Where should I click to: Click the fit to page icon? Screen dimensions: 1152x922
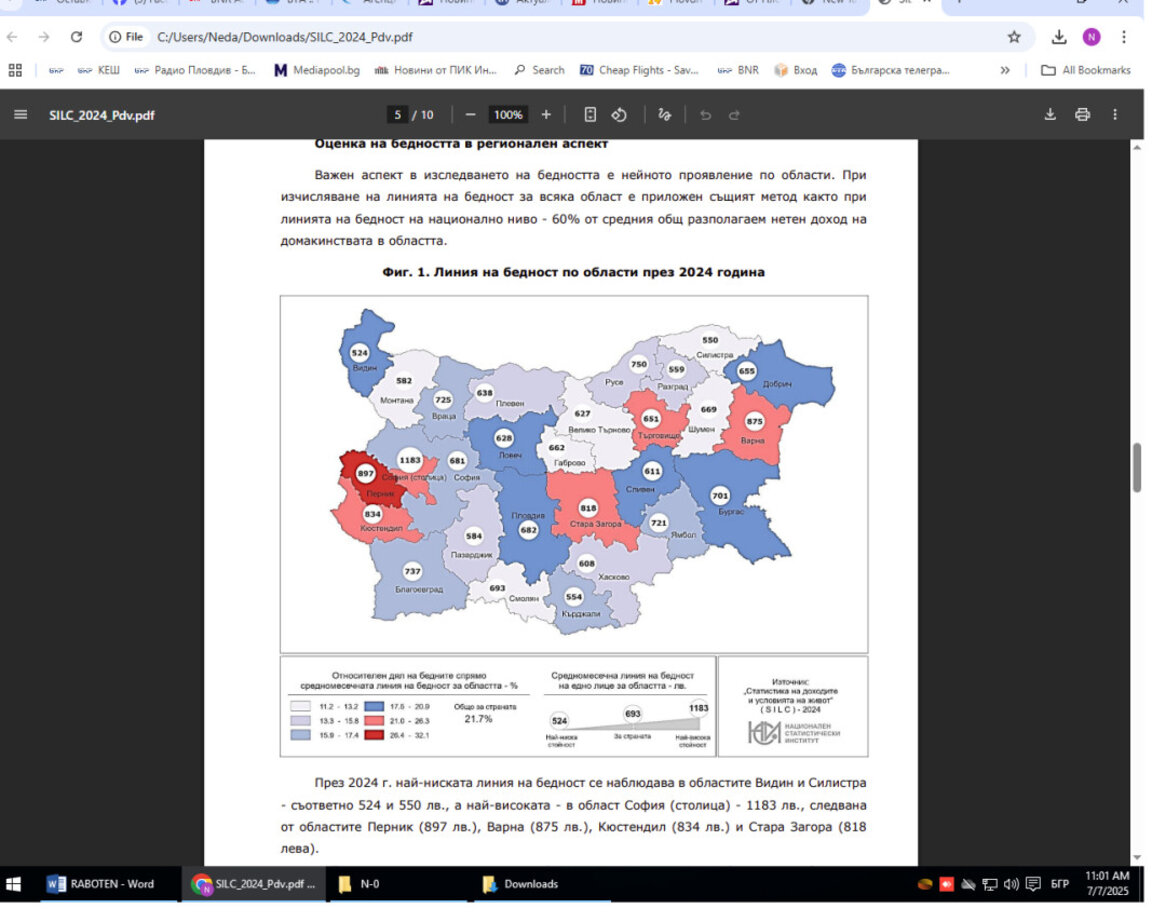click(x=590, y=115)
